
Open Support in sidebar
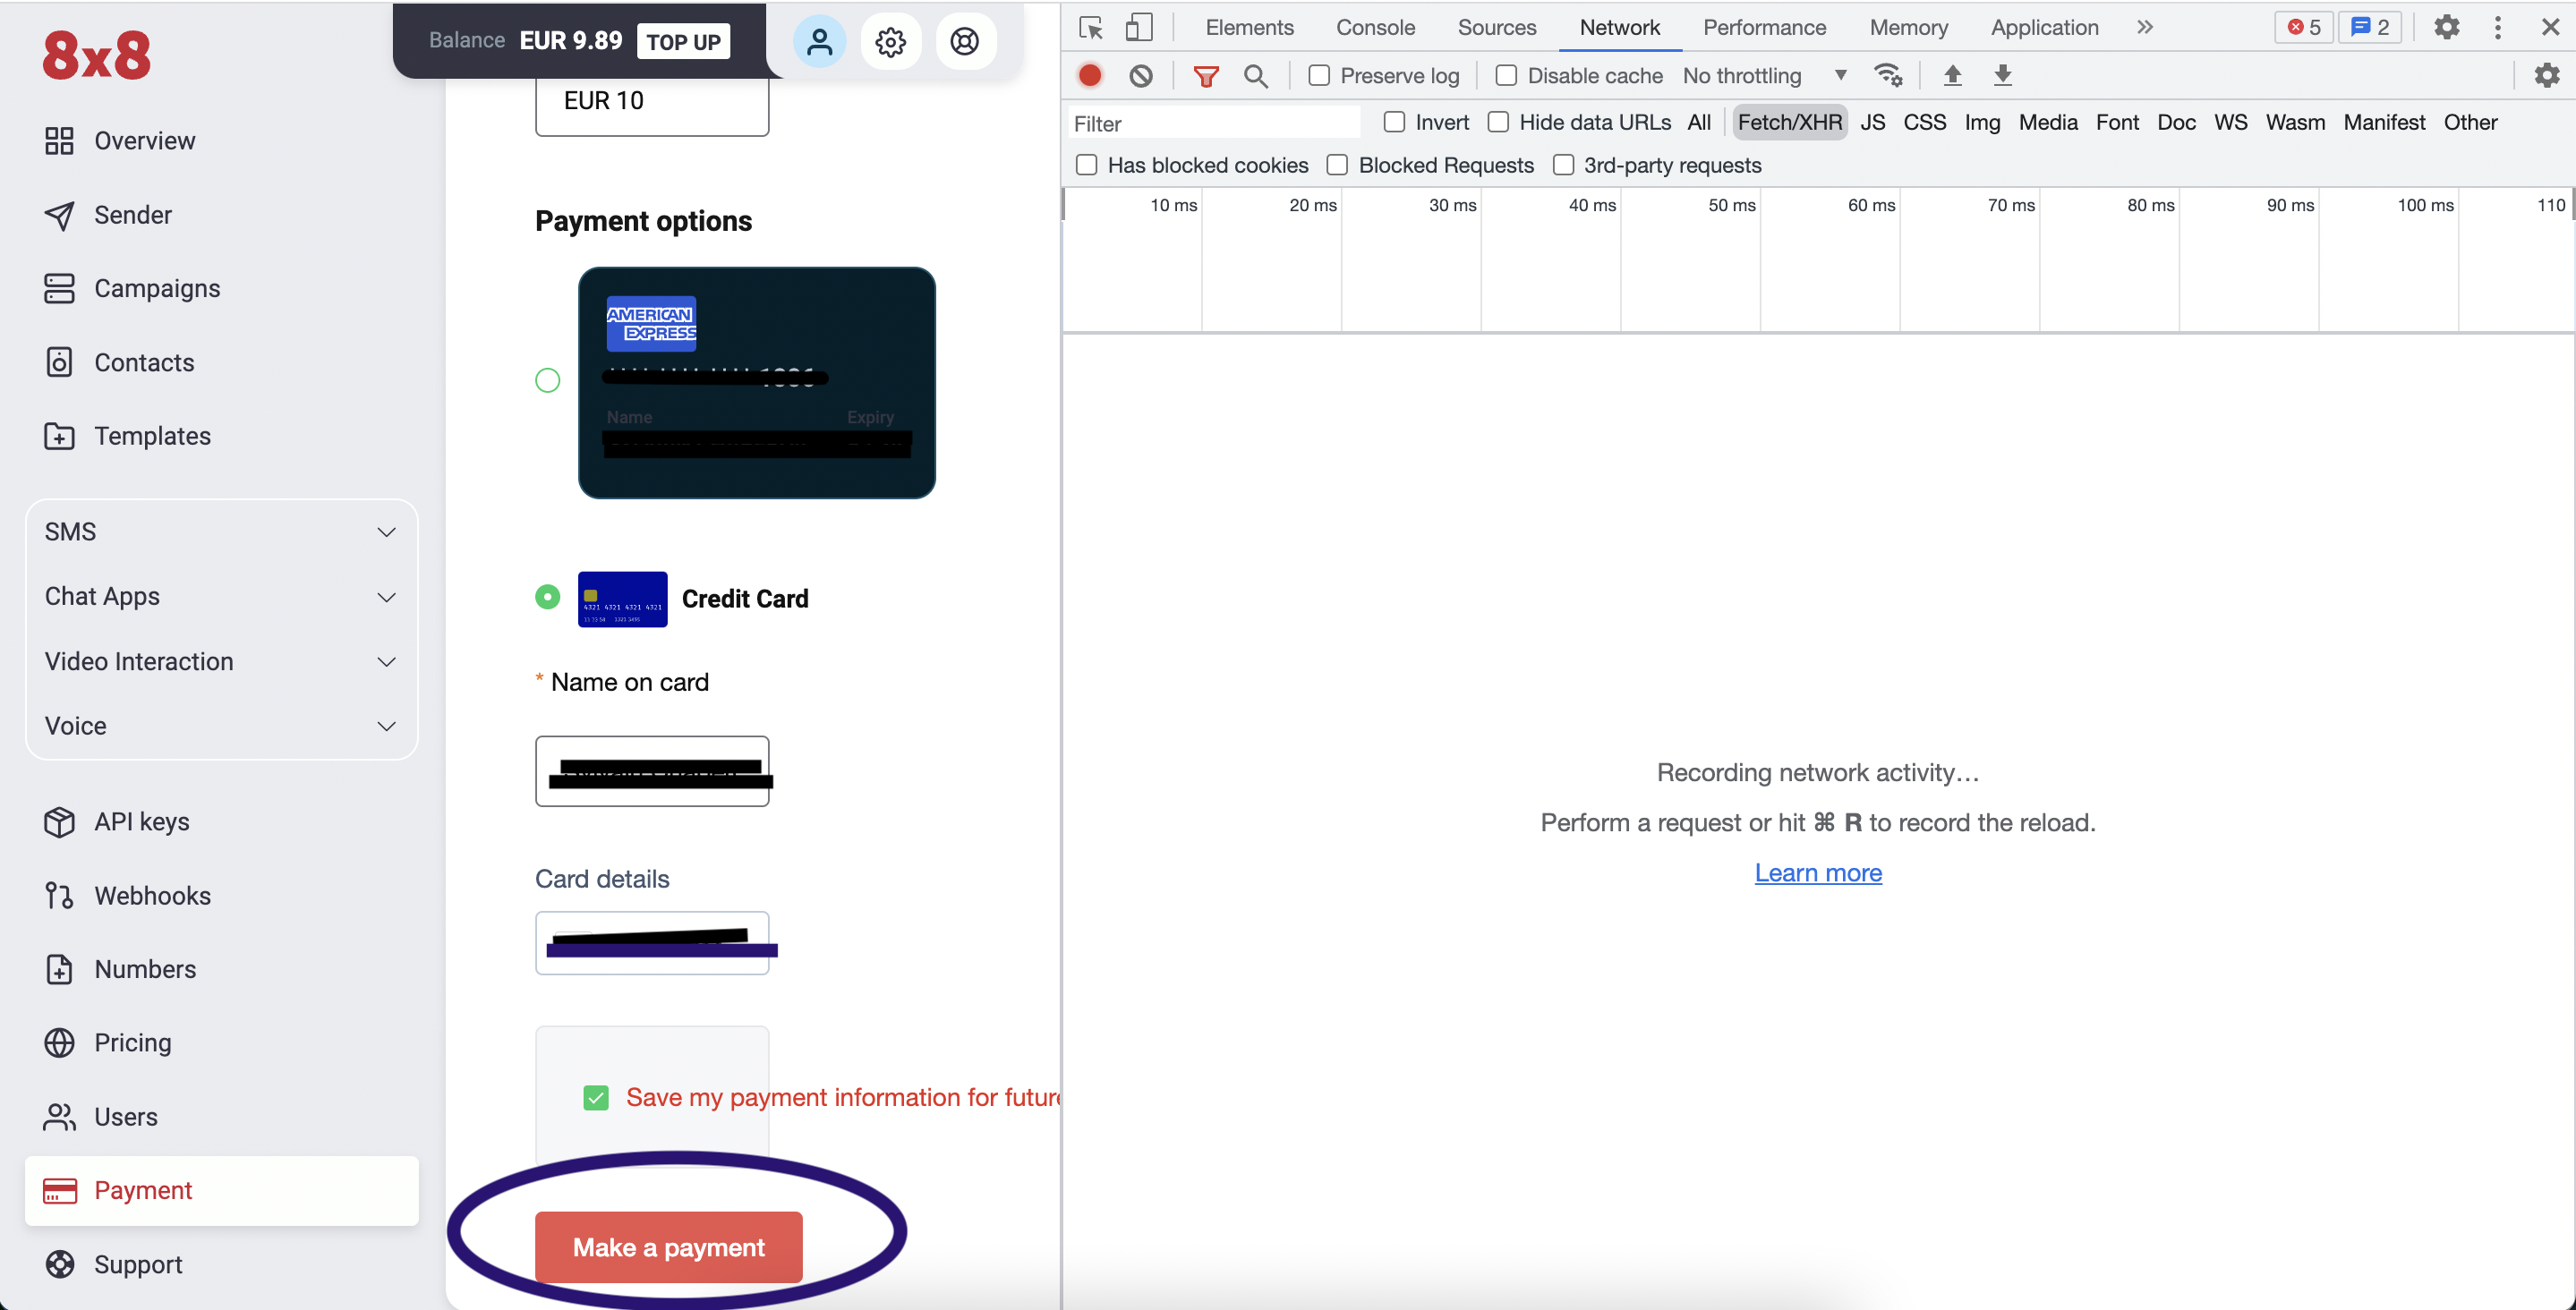pyautogui.click(x=114, y=1265)
